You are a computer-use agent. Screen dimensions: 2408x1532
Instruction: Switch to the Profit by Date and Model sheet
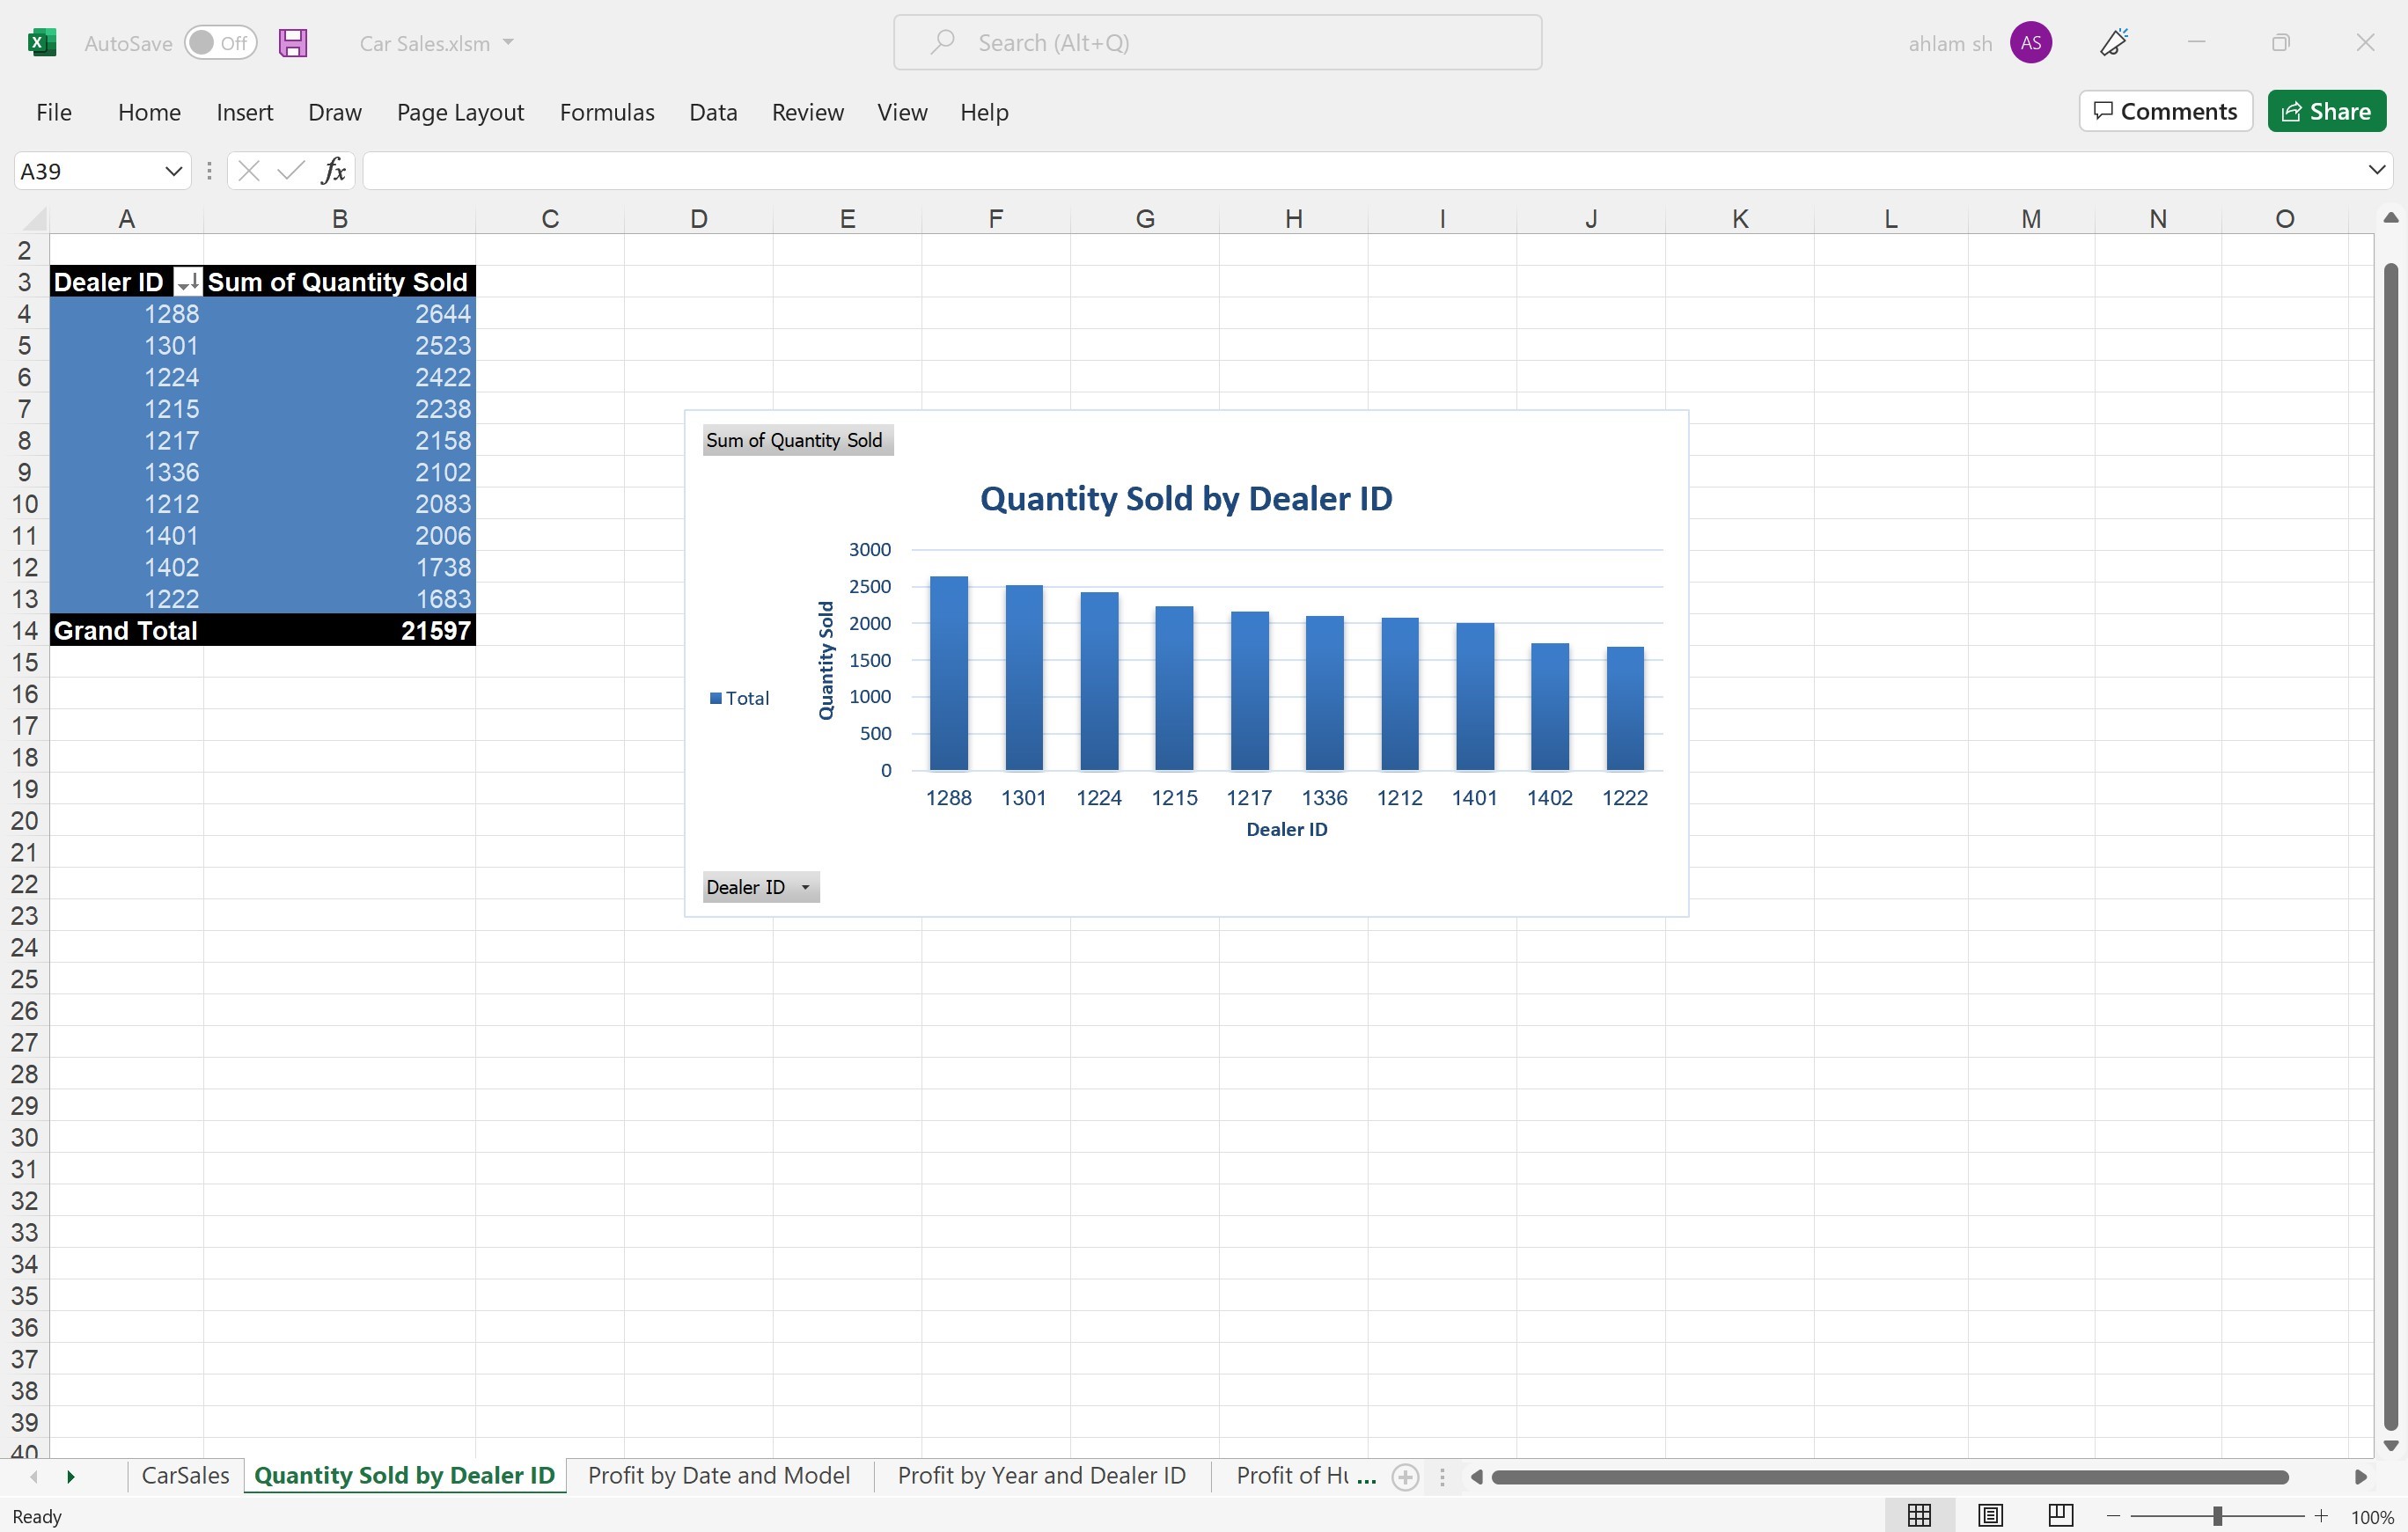tap(719, 1475)
